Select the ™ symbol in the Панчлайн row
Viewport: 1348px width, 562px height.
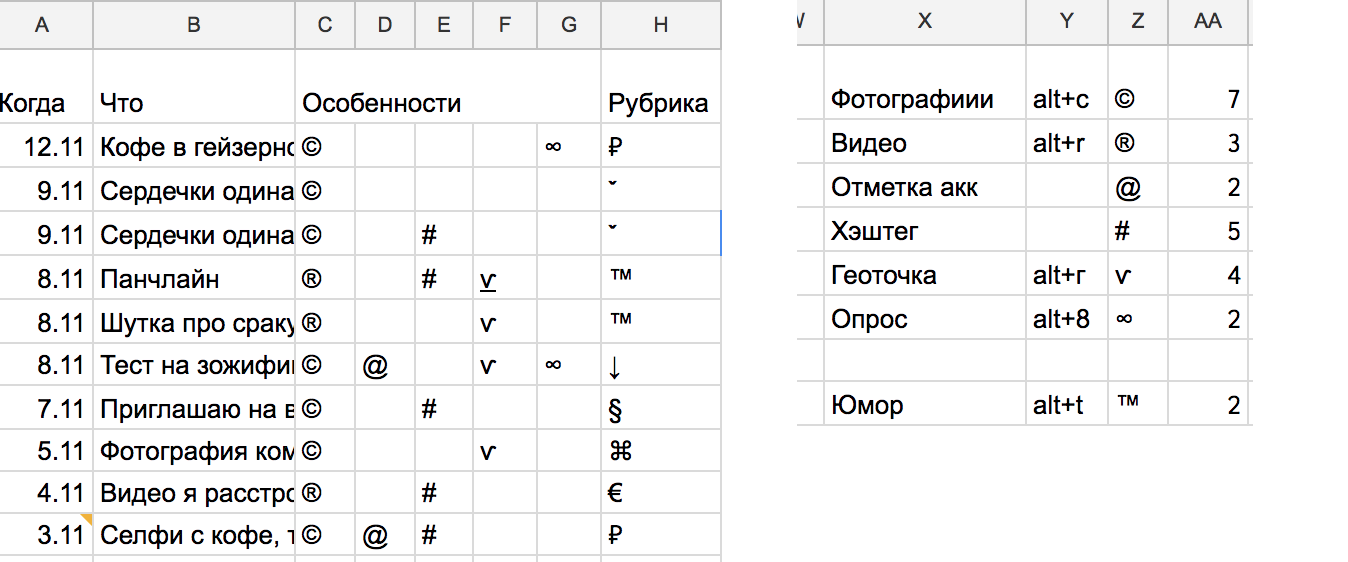pyautogui.click(x=621, y=278)
